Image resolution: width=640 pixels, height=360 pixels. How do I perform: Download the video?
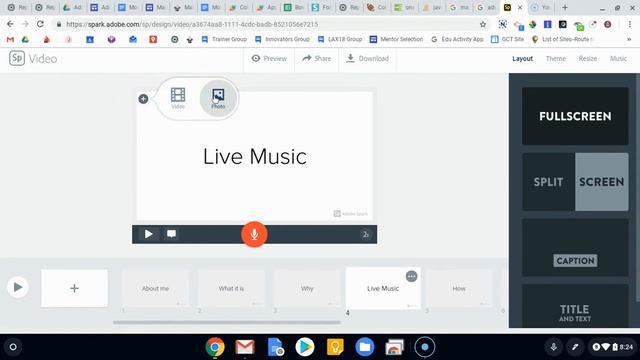tap(367, 58)
